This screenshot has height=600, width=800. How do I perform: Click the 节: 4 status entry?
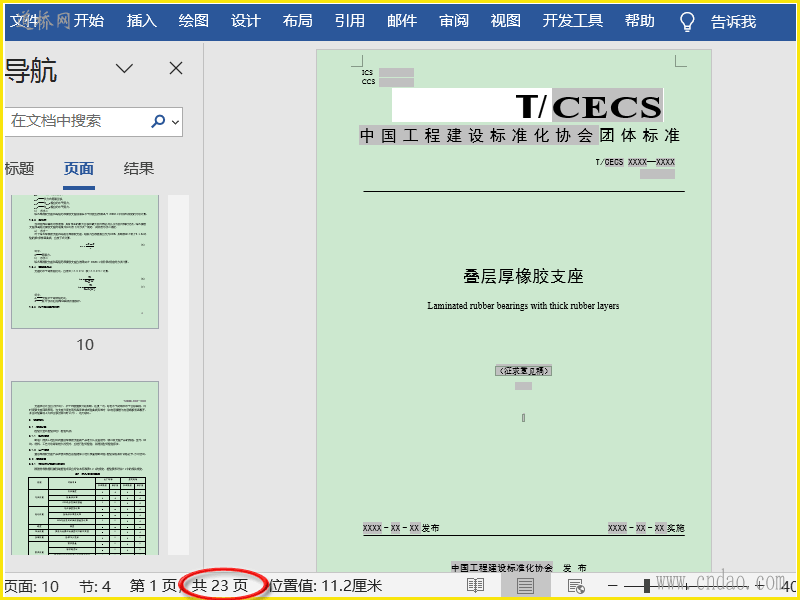(x=95, y=586)
